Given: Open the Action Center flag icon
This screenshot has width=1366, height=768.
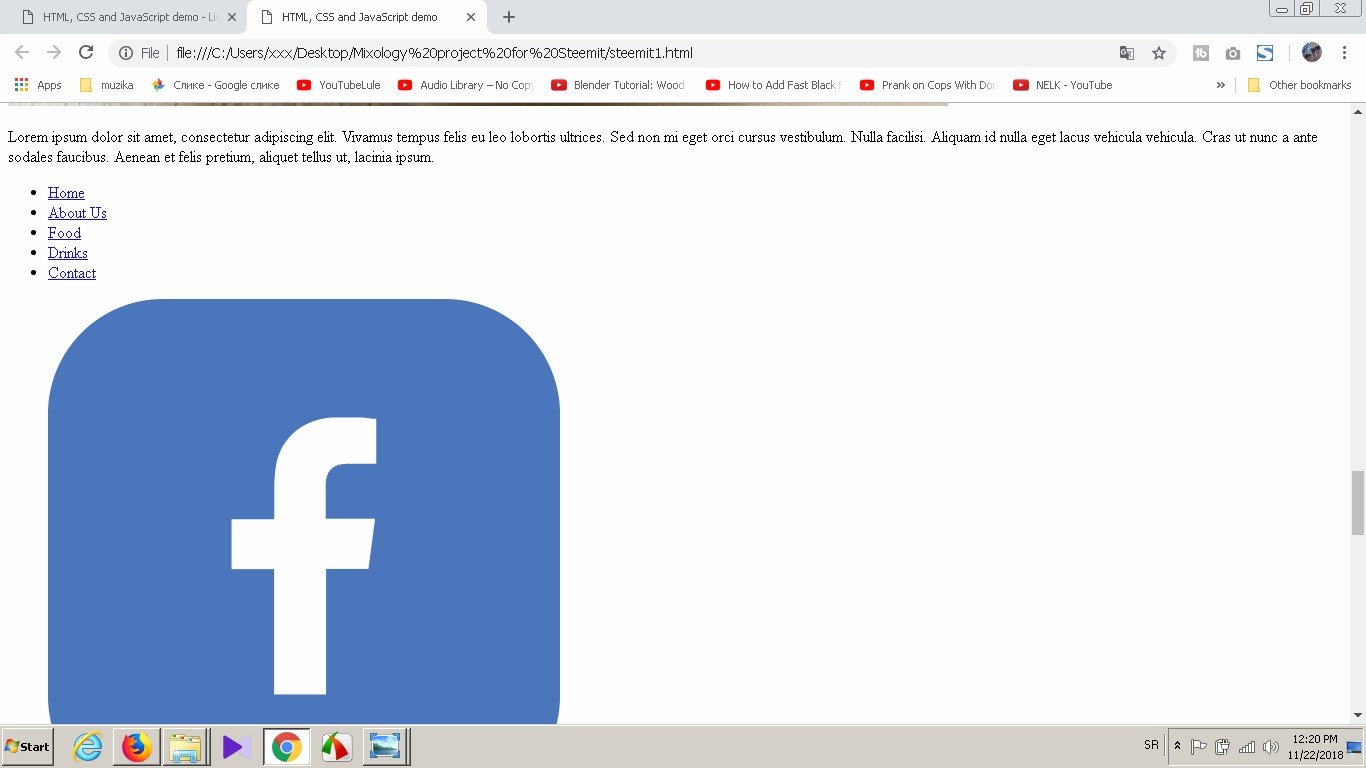Looking at the screenshot, I should click(x=1198, y=747).
